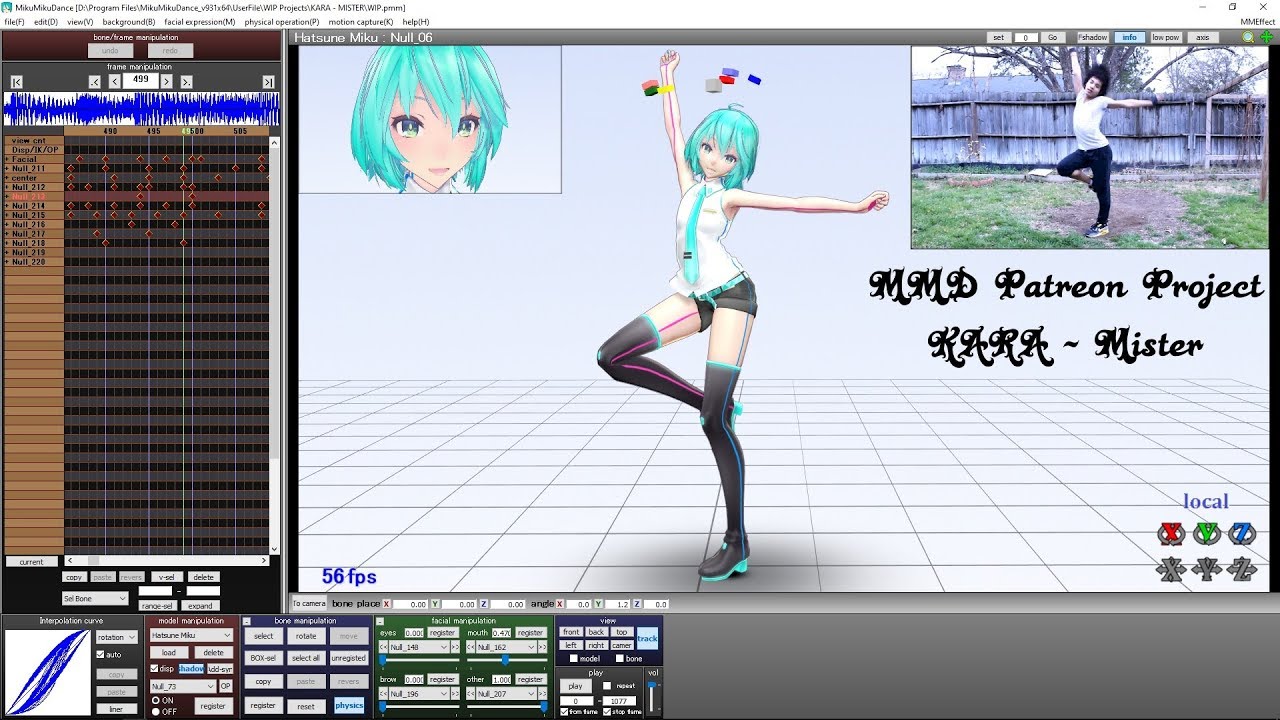The width and height of the screenshot is (1280, 720).
Task: Click the BOX-sel button
Action: 263,658
